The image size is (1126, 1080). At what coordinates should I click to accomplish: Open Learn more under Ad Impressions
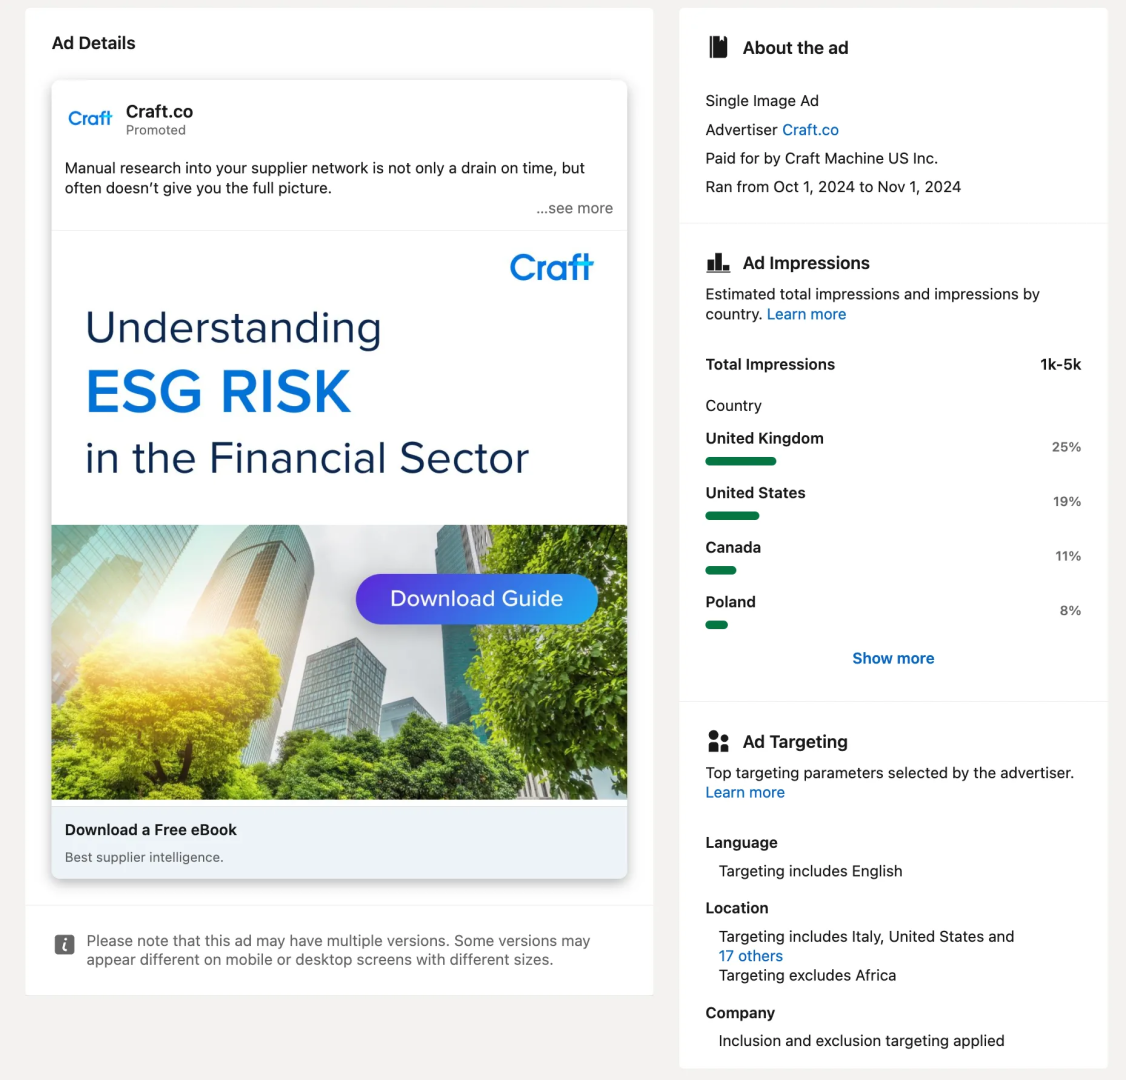(x=806, y=315)
